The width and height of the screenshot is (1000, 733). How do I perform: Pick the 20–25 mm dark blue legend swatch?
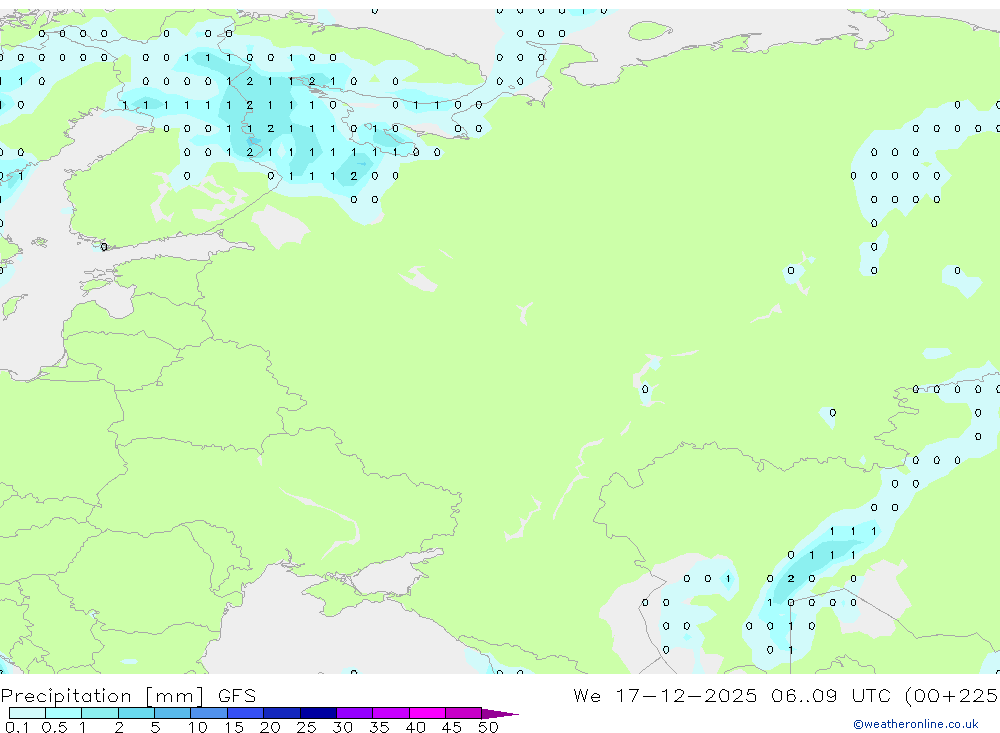(x=282, y=713)
